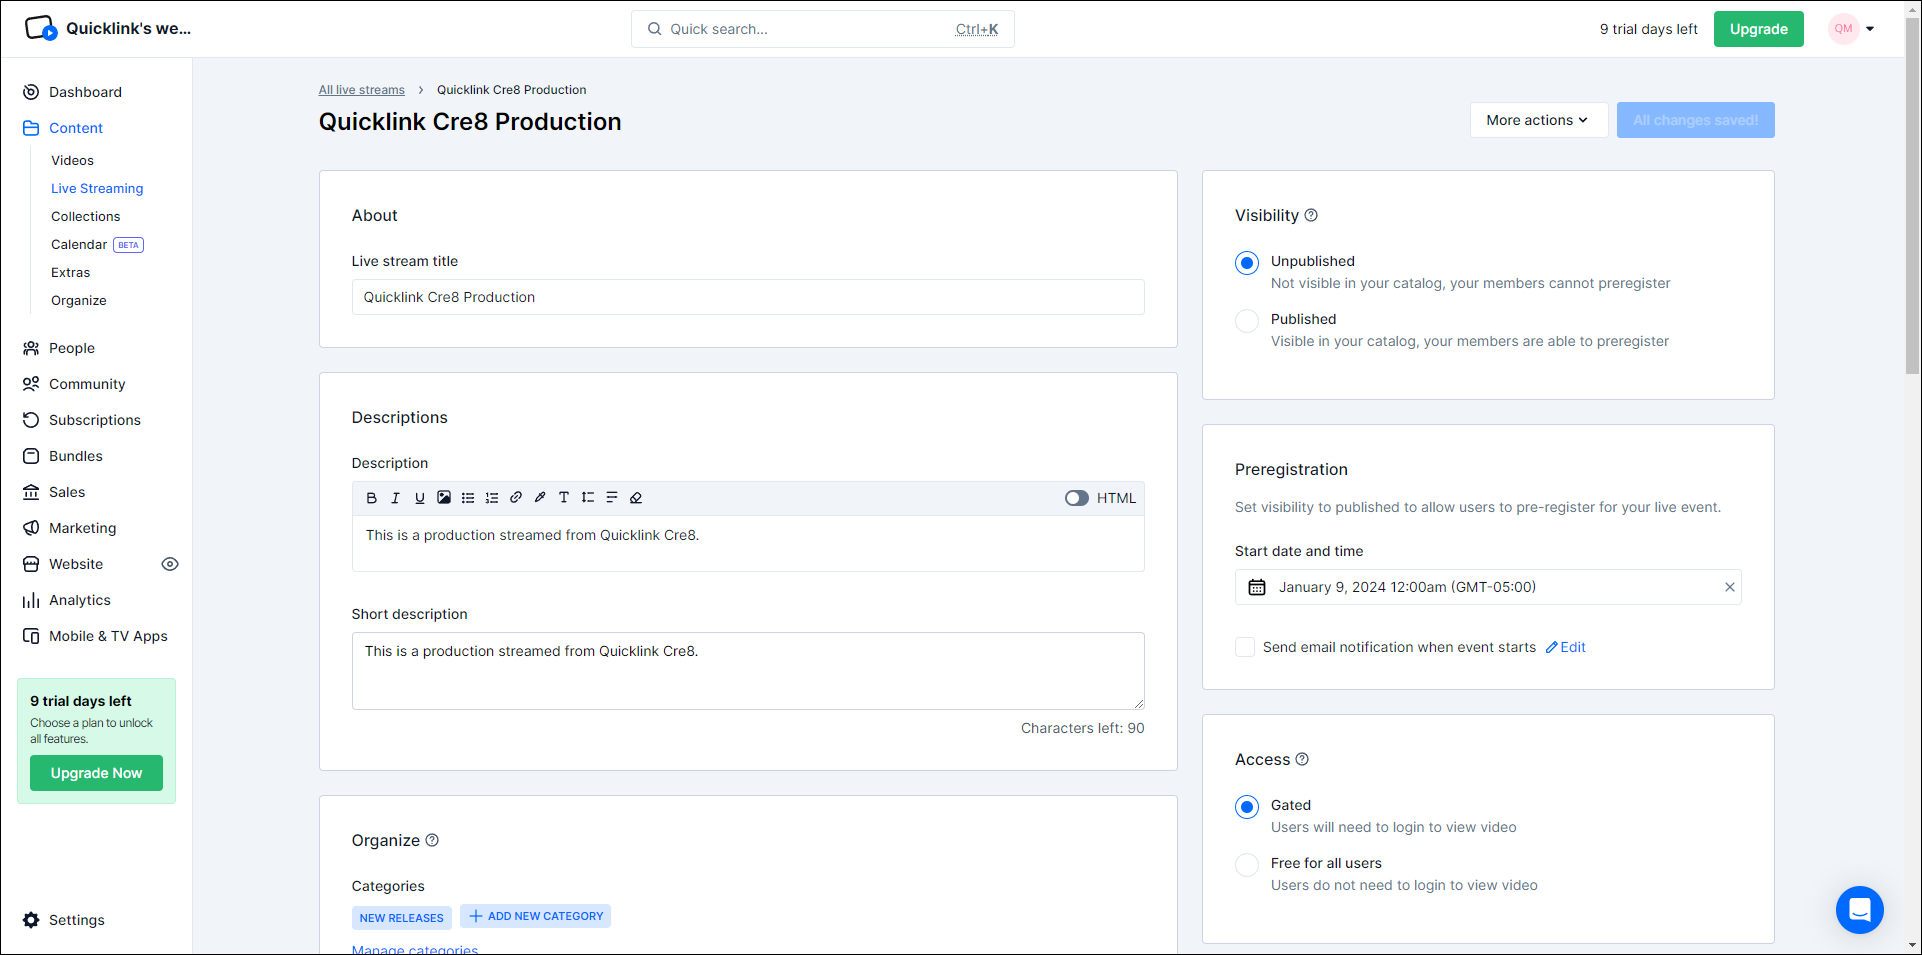Click the green Upgrade button in header
The image size is (1922, 955).
1759,29
